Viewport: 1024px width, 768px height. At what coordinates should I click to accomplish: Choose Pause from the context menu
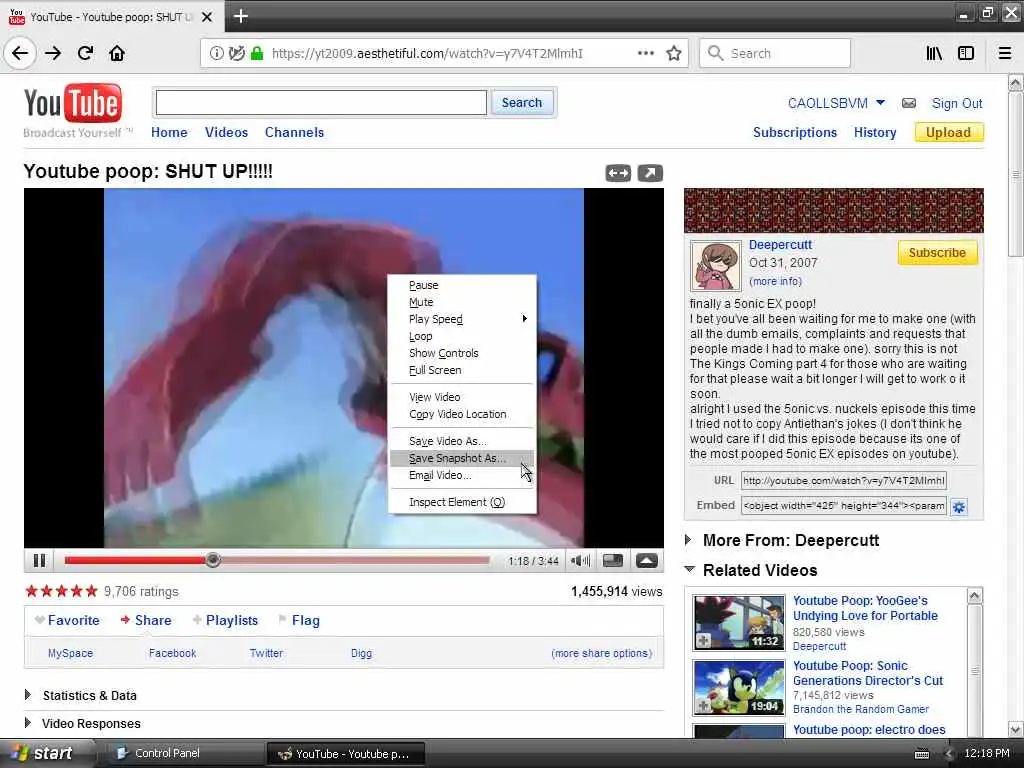pyautogui.click(x=462, y=285)
